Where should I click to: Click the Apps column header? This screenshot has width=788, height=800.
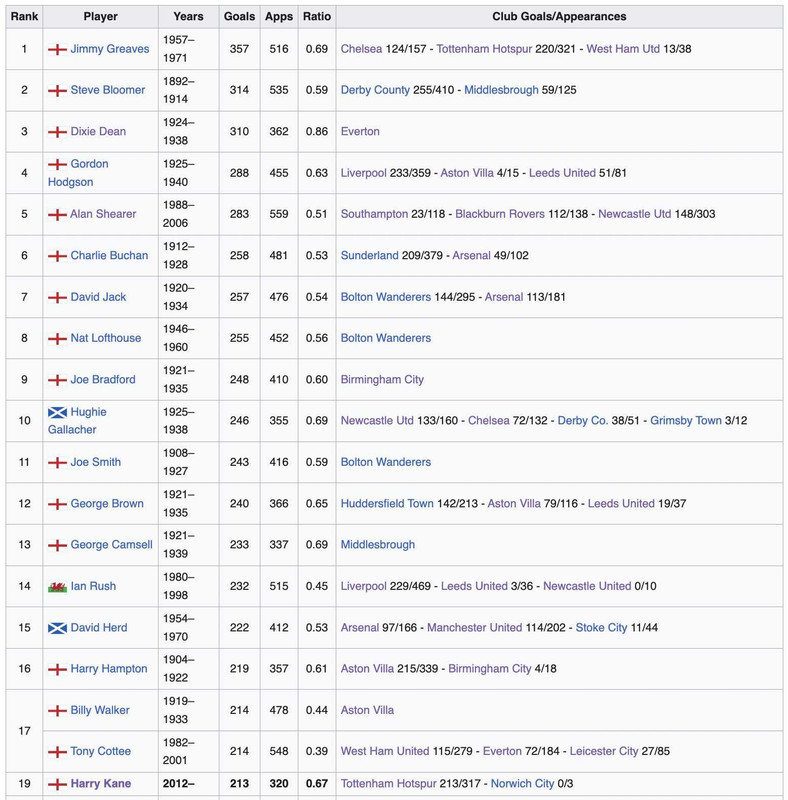[279, 16]
